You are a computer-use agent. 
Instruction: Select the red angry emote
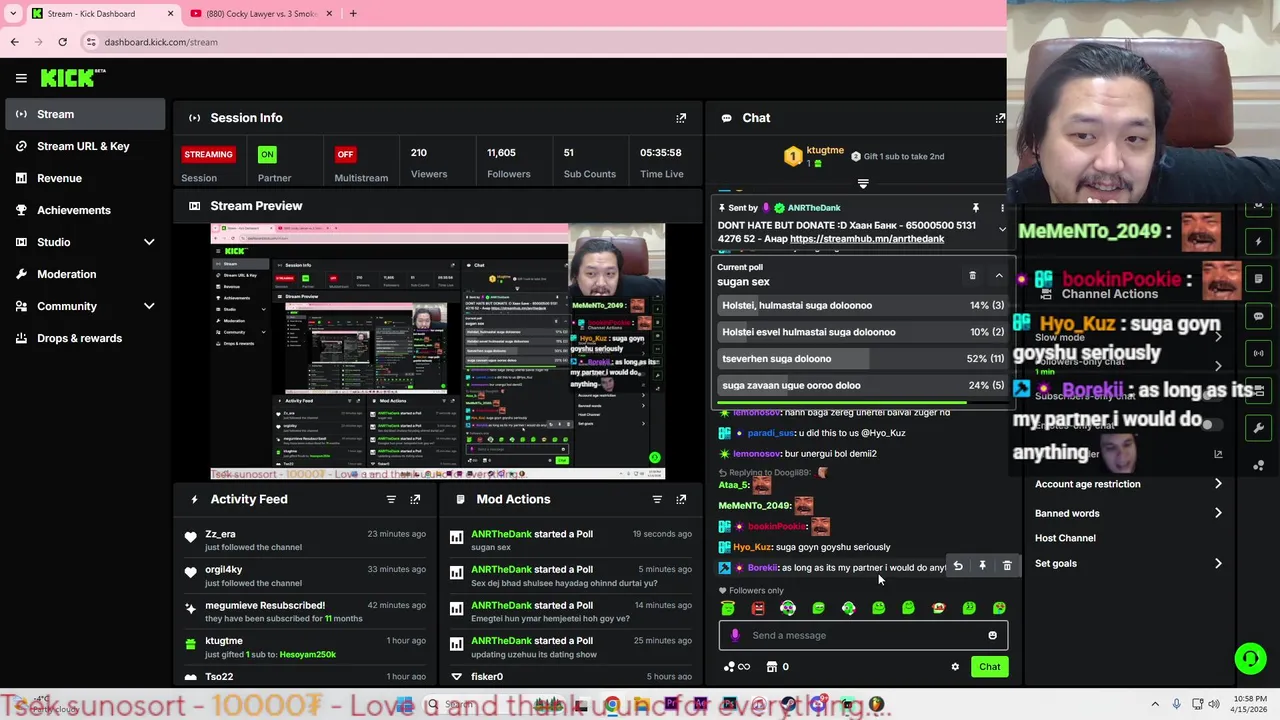758,608
